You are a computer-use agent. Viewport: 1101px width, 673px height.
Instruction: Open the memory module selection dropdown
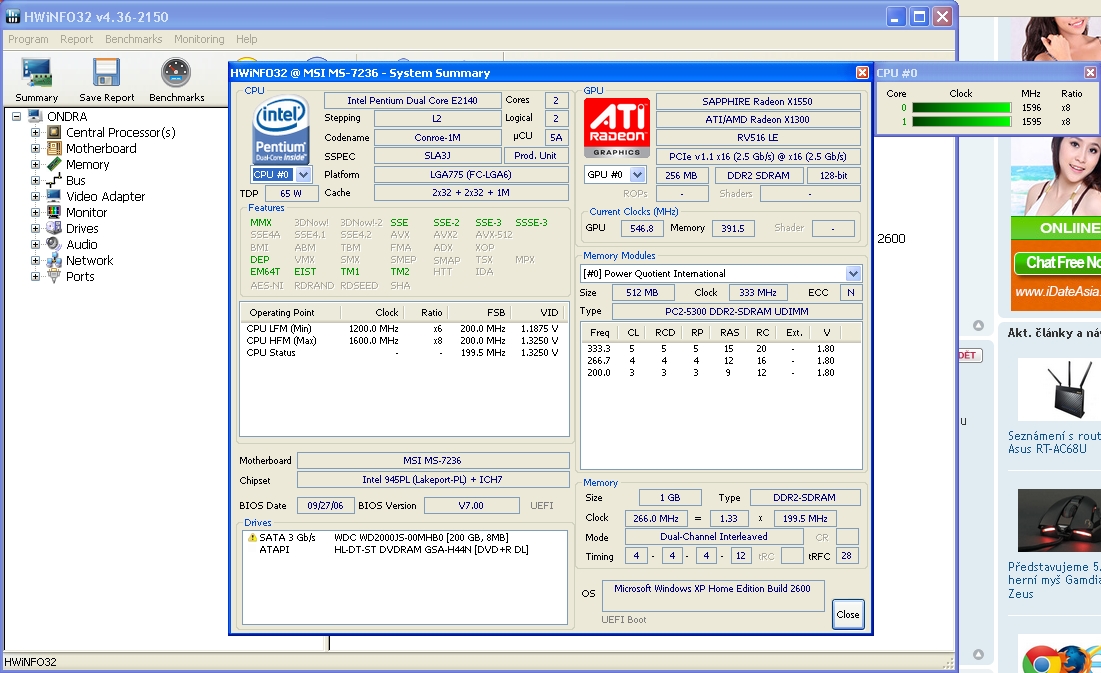(853, 274)
